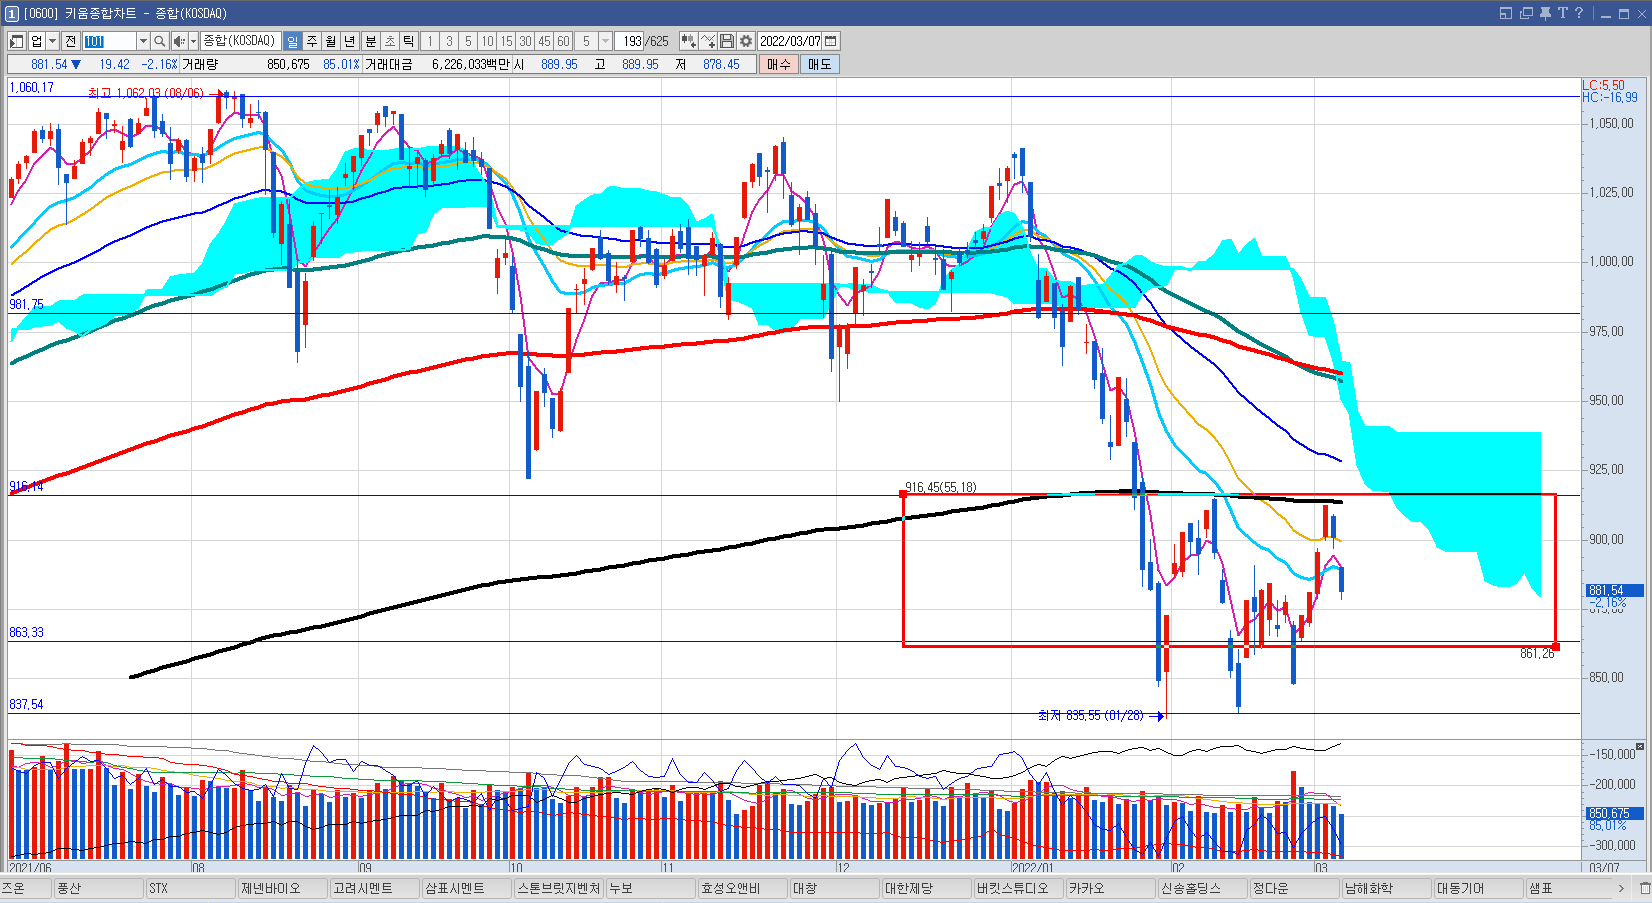Screen dimensions: 1652x903
Task: Edit the bar count field 193
Action: (x=630, y=41)
